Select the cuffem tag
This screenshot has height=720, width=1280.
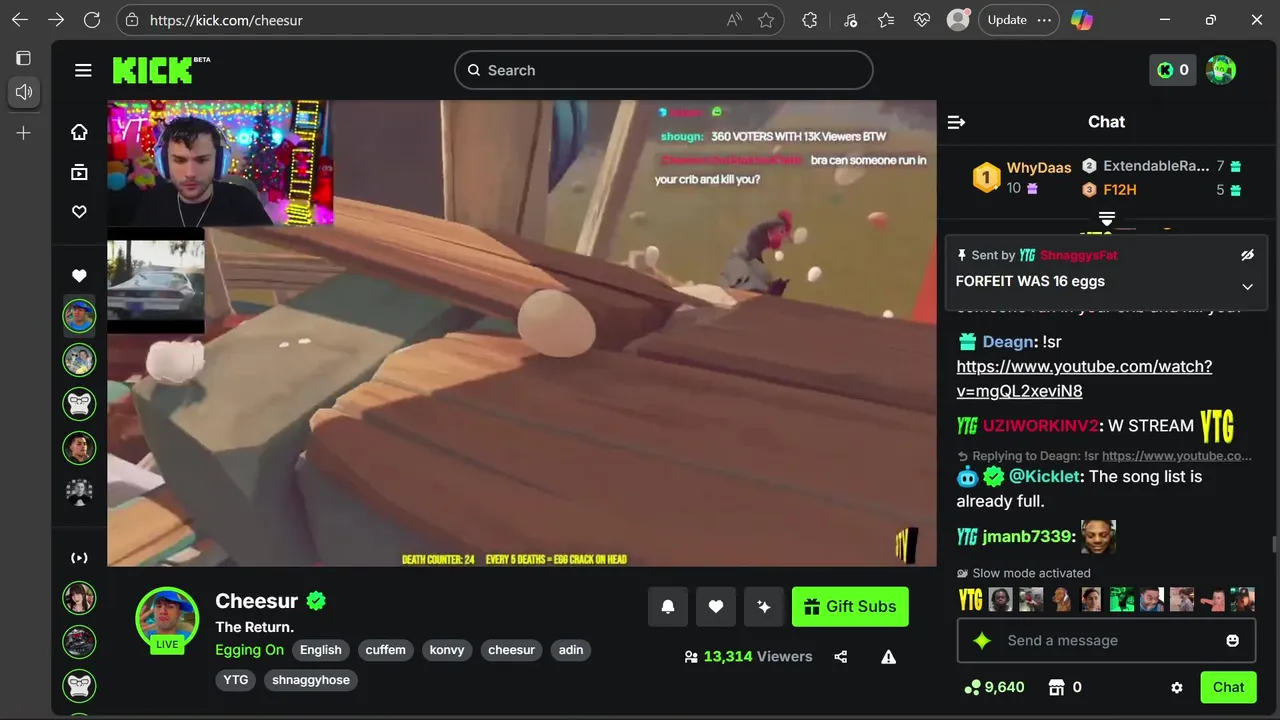point(386,650)
